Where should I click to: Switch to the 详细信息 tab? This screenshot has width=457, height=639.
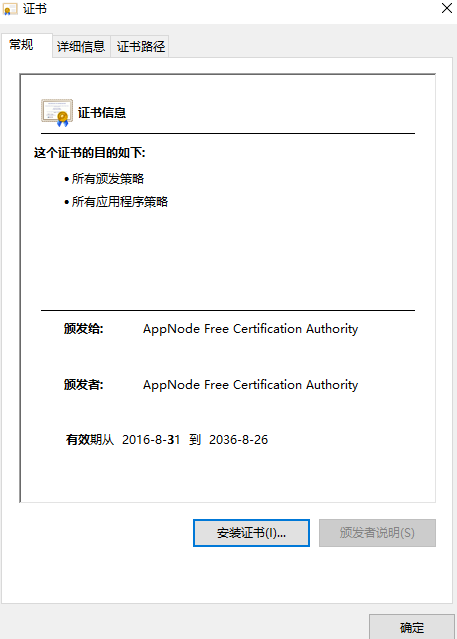[81, 46]
